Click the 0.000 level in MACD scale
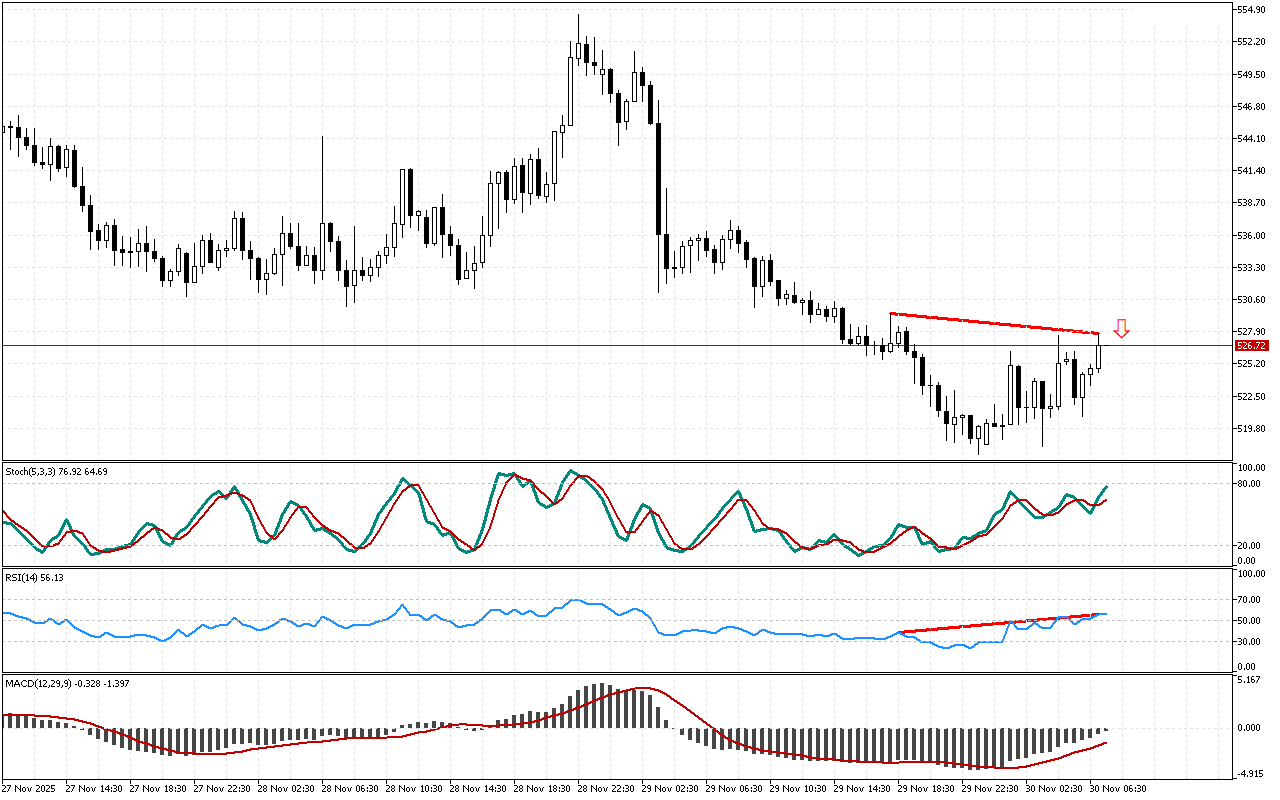 [x=1250, y=727]
